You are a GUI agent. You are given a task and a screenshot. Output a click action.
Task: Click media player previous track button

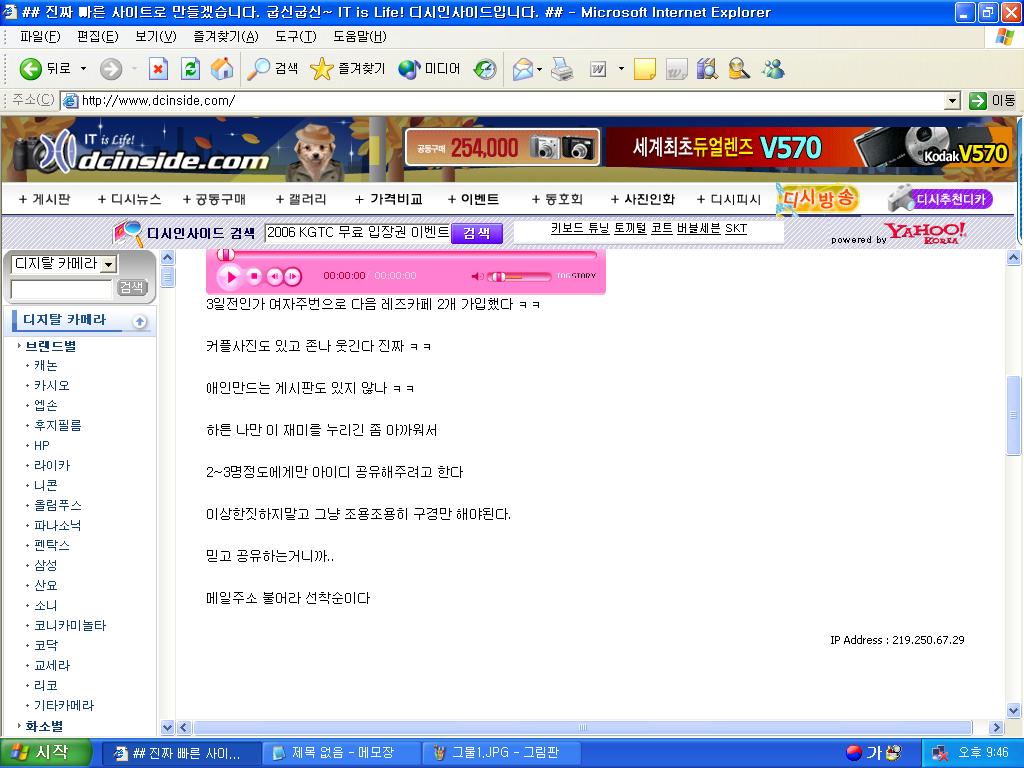274,277
